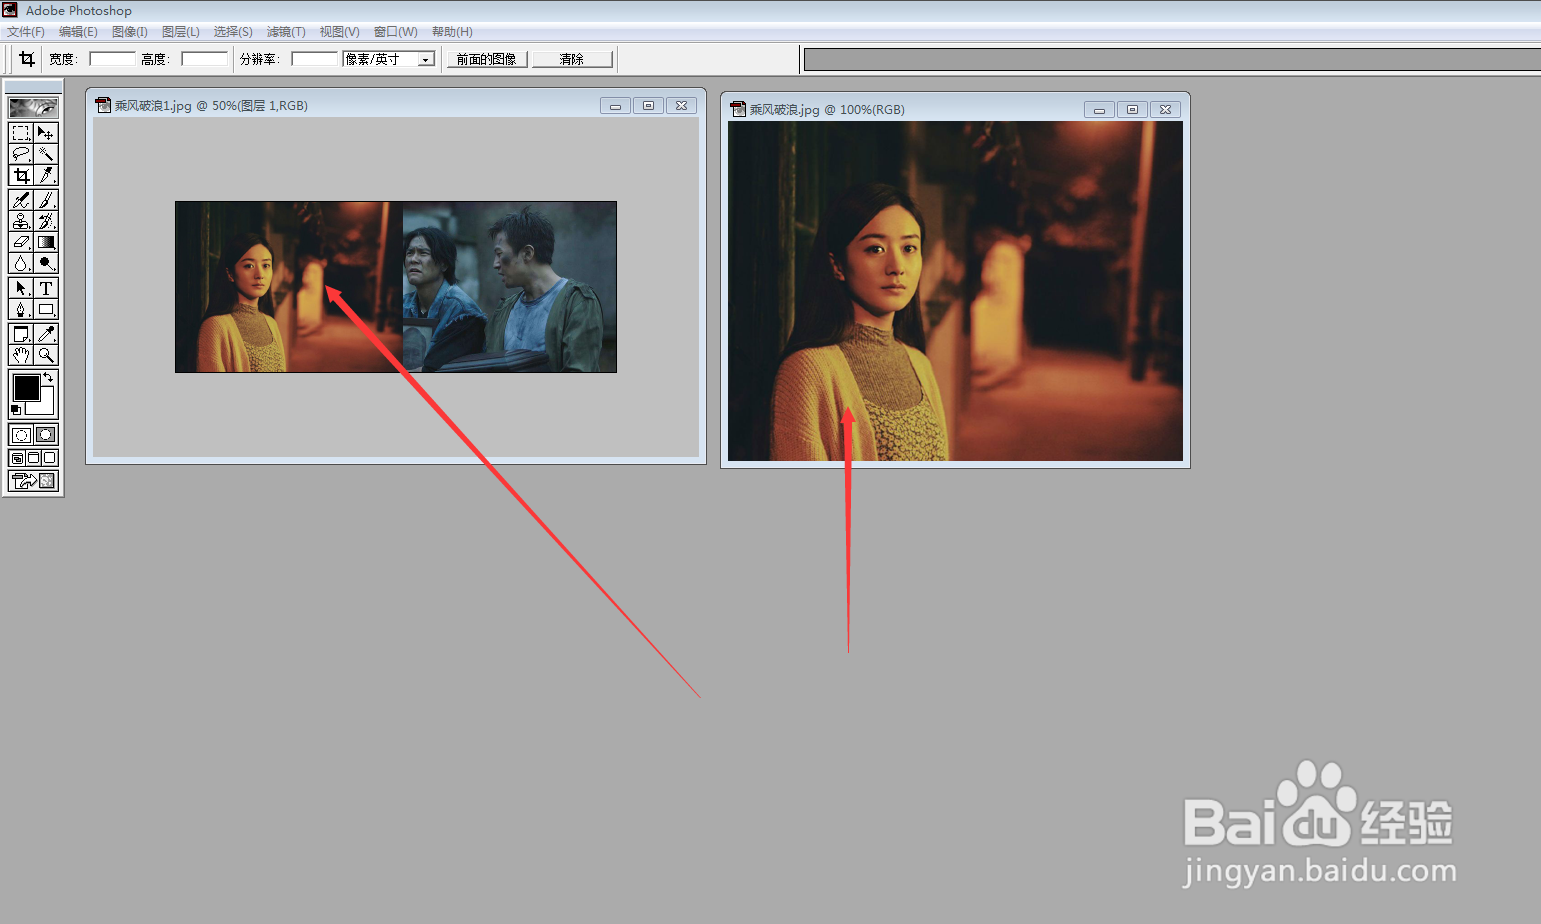The height and width of the screenshot is (924, 1541).
Task: Click the Adobe Online eye image
Action: pyautogui.click(x=33, y=107)
